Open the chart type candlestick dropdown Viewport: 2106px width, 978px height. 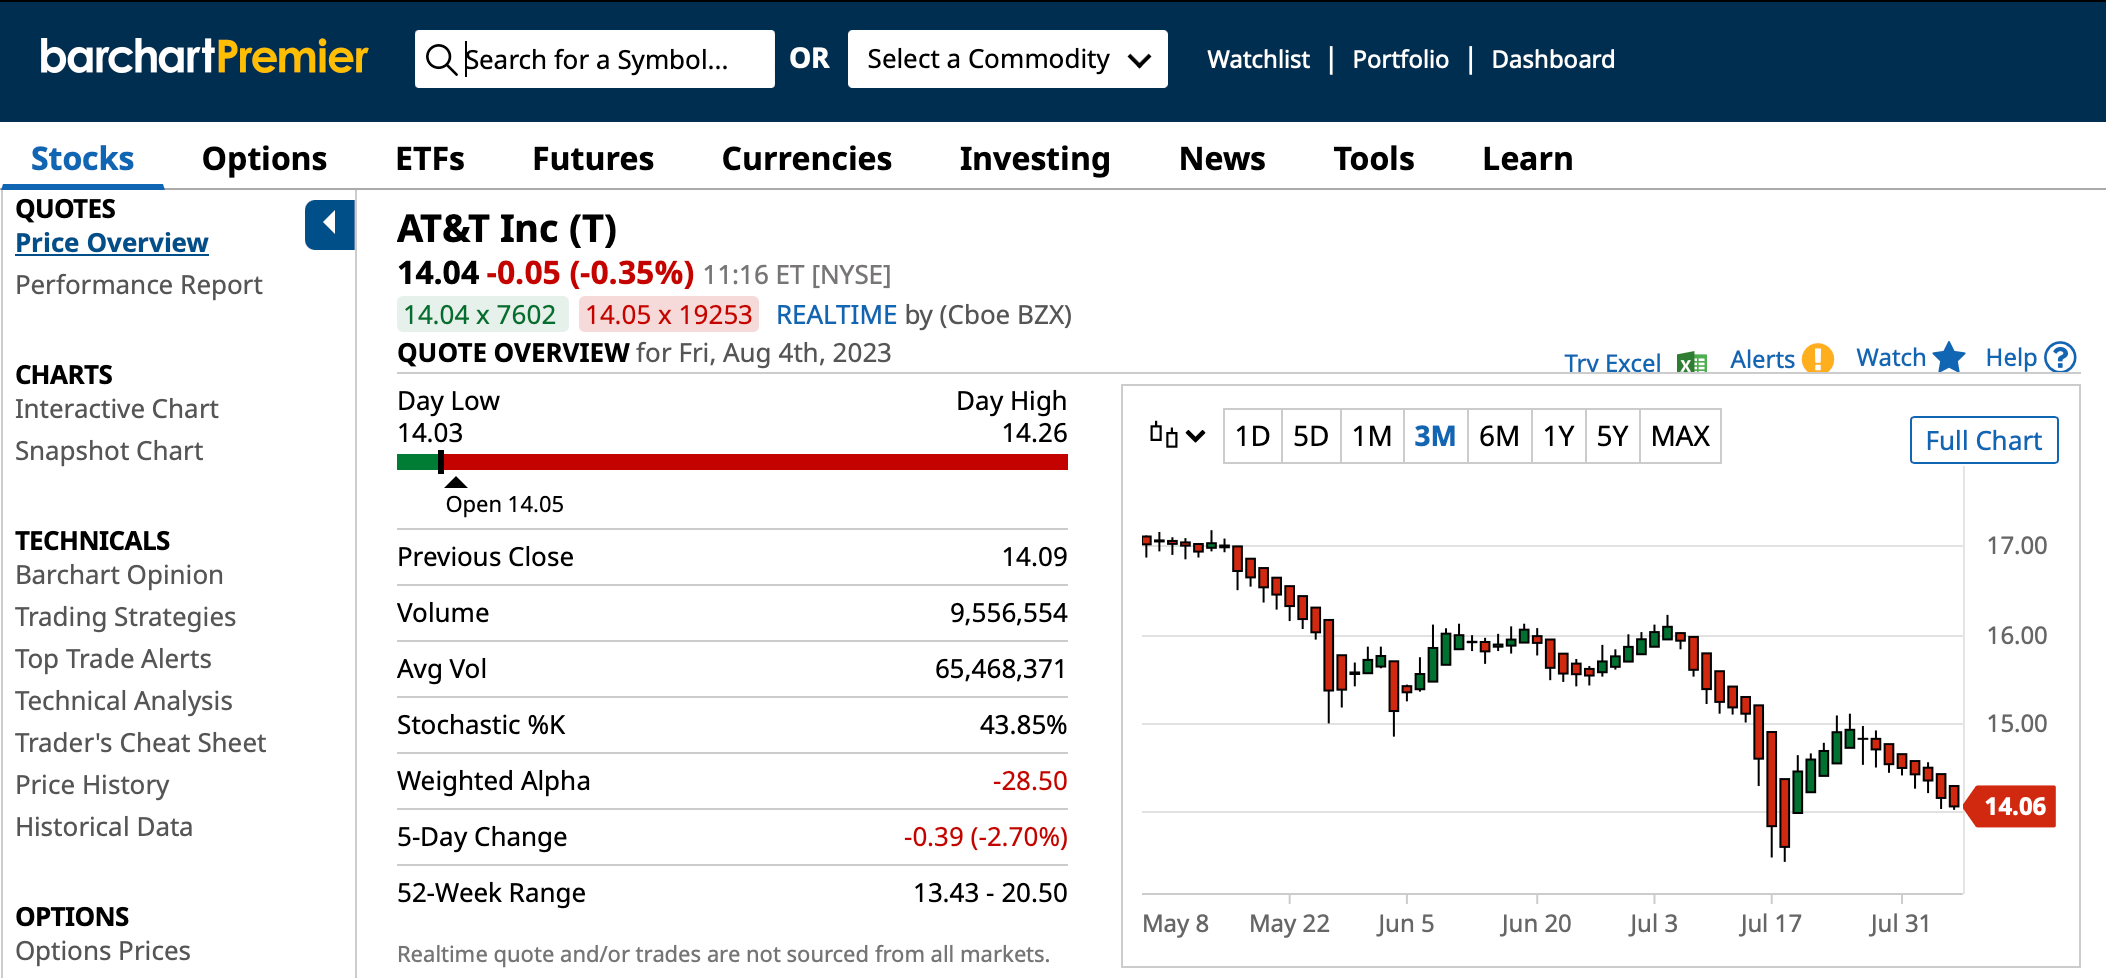[x=1177, y=435]
